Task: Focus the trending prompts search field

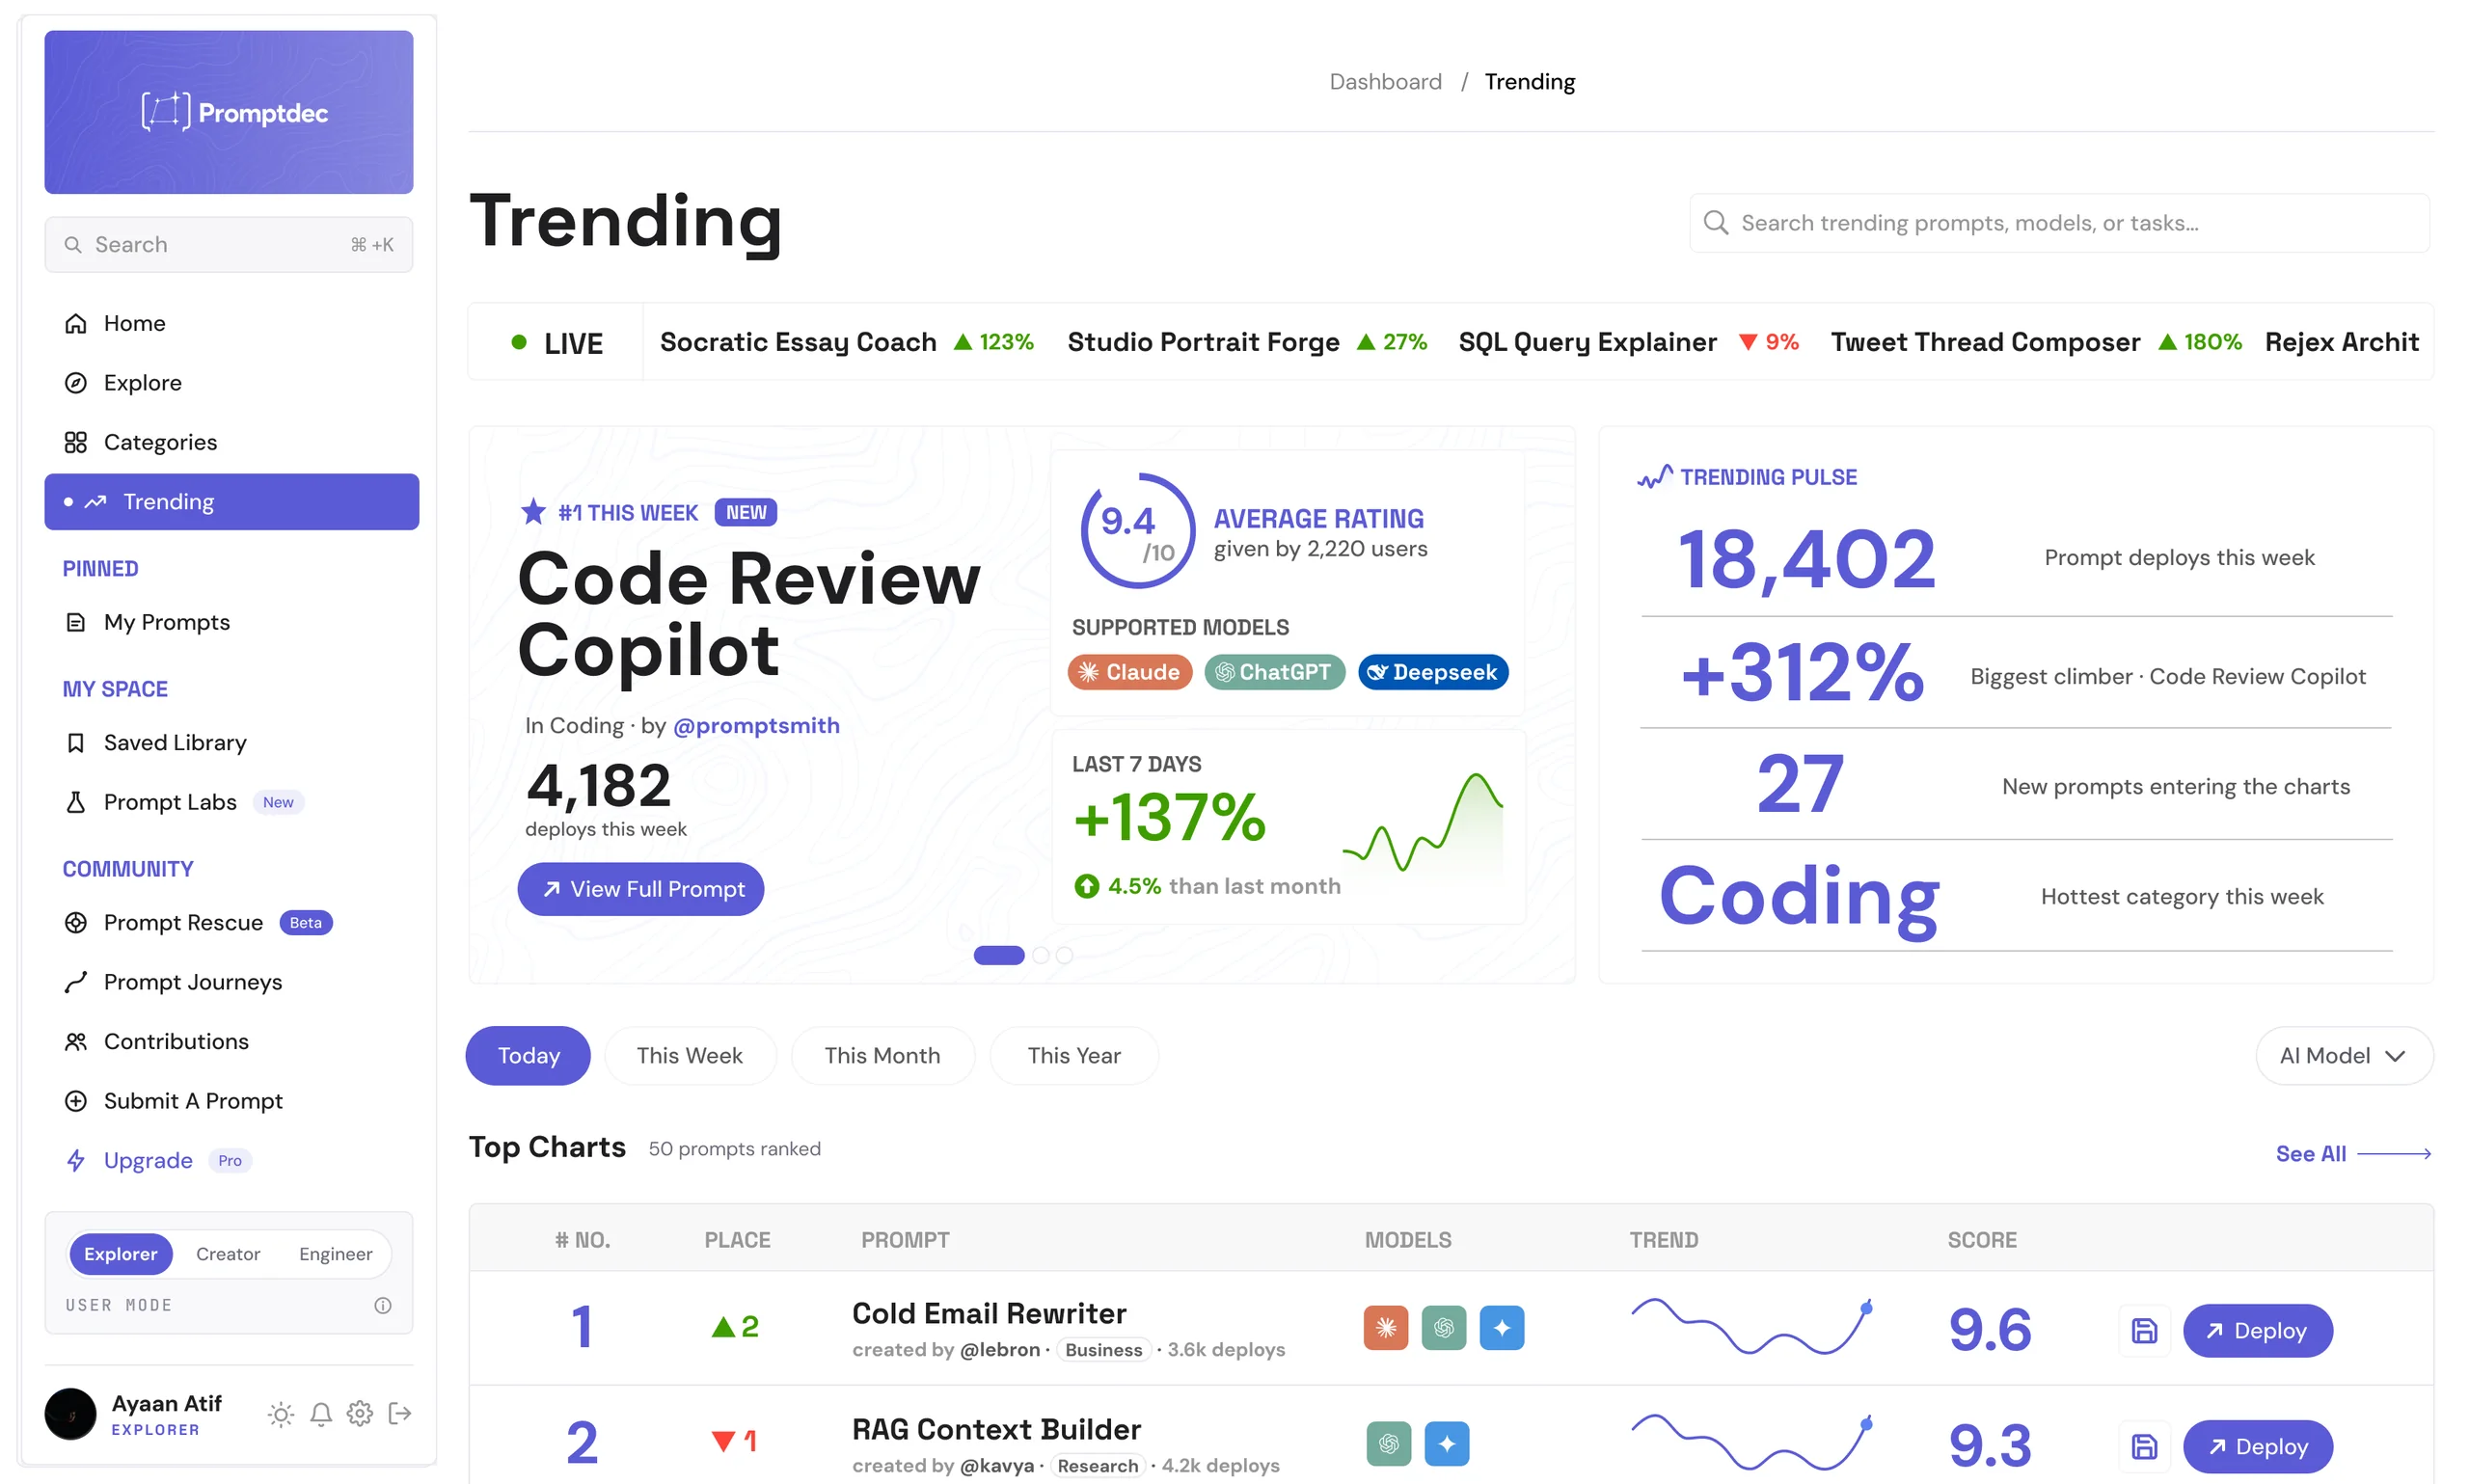Action: coord(2059,223)
